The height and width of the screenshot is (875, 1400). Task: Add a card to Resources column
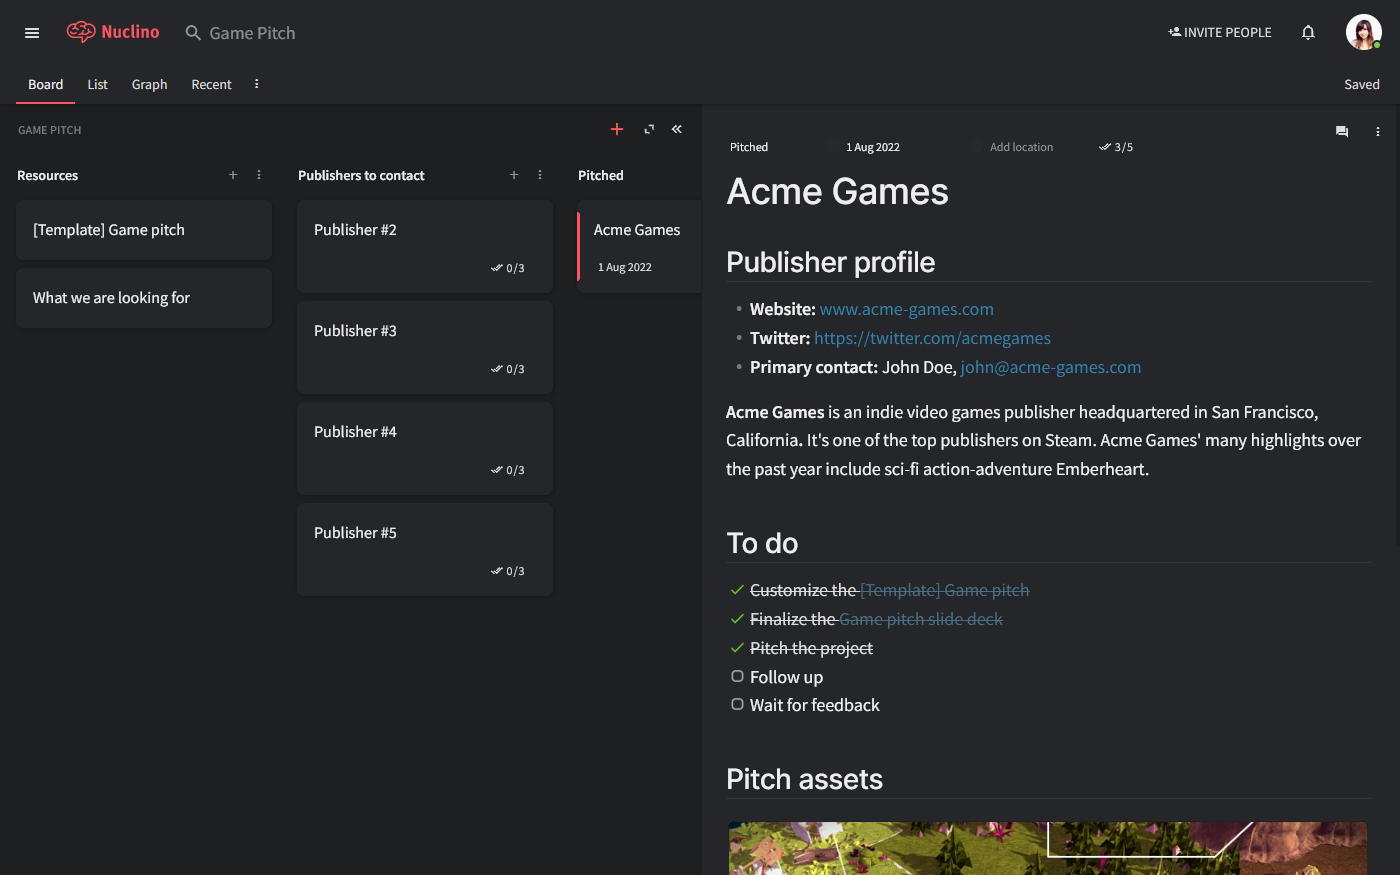coord(233,175)
